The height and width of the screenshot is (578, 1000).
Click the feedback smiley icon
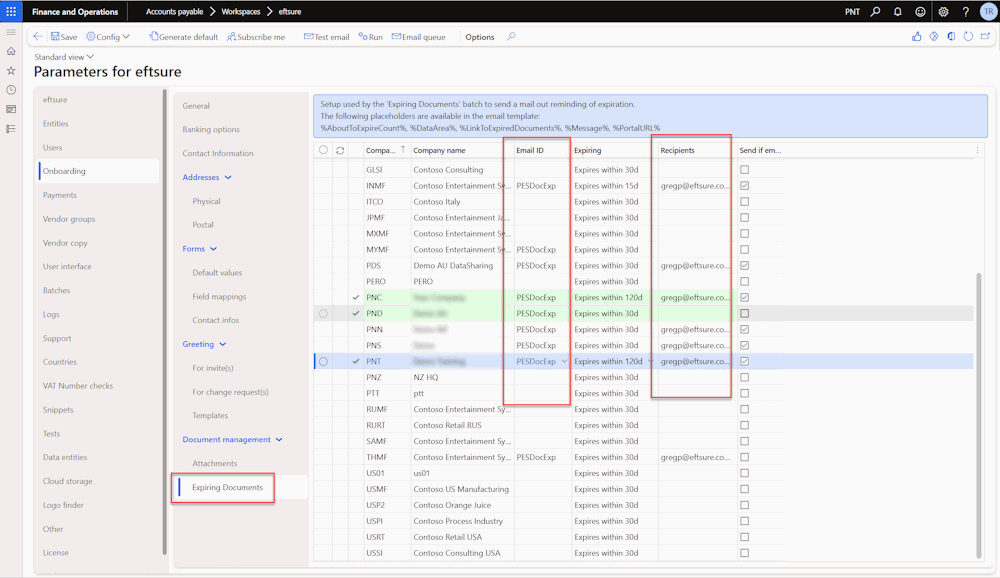point(920,11)
